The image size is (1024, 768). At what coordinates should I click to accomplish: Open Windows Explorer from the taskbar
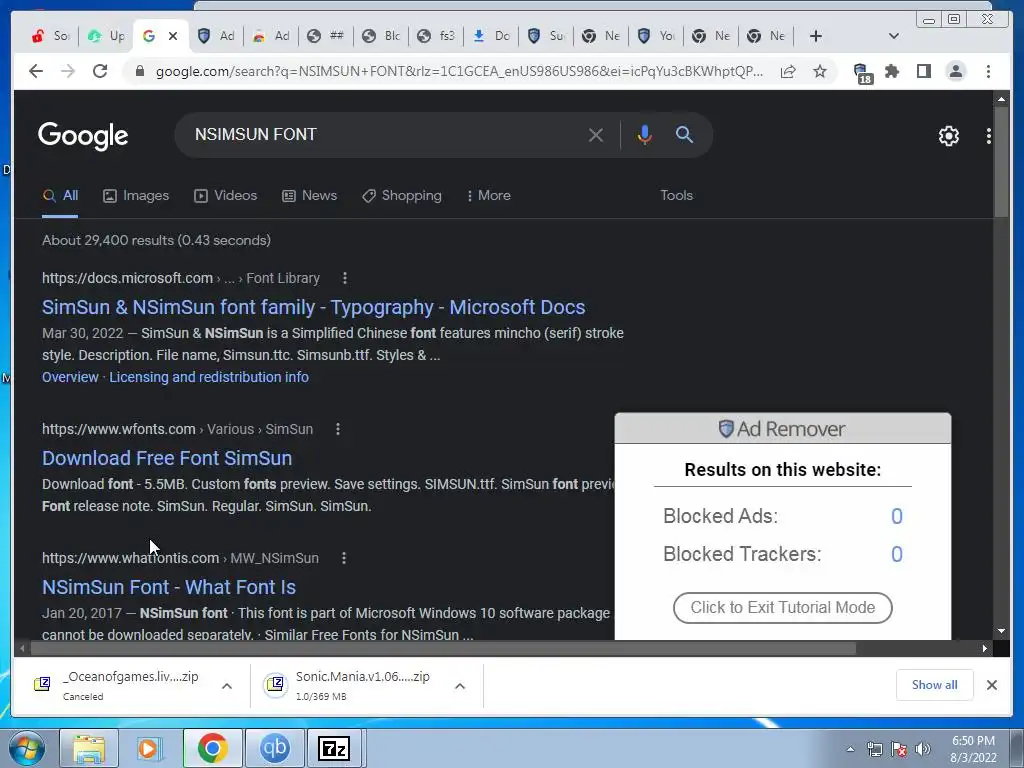click(x=89, y=748)
